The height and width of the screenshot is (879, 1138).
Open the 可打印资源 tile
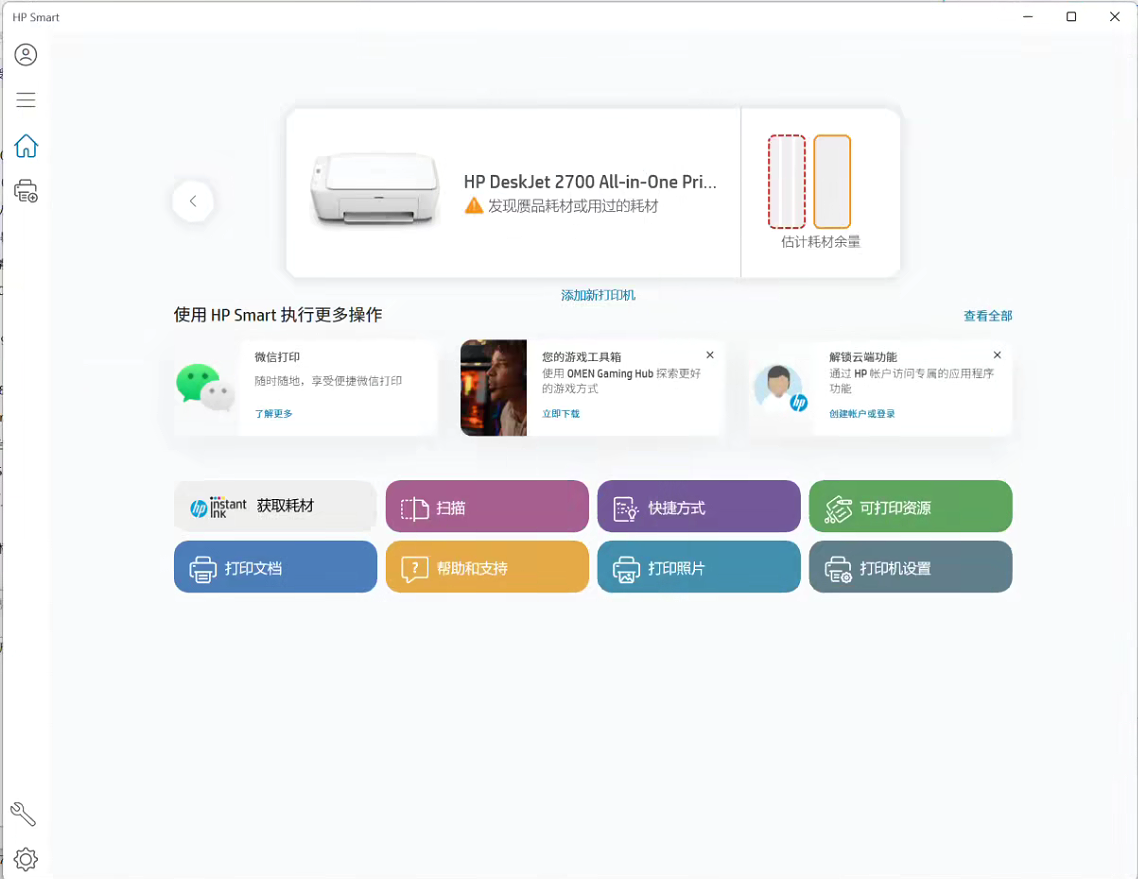(911, 506)
